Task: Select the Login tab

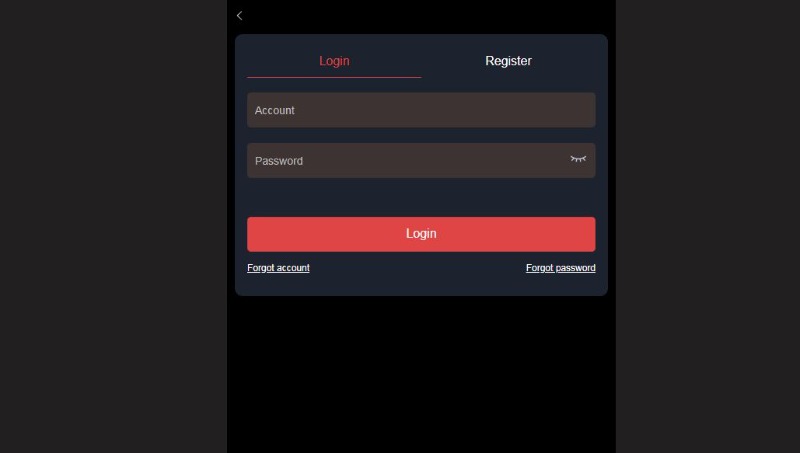Action: click(334, 61)
